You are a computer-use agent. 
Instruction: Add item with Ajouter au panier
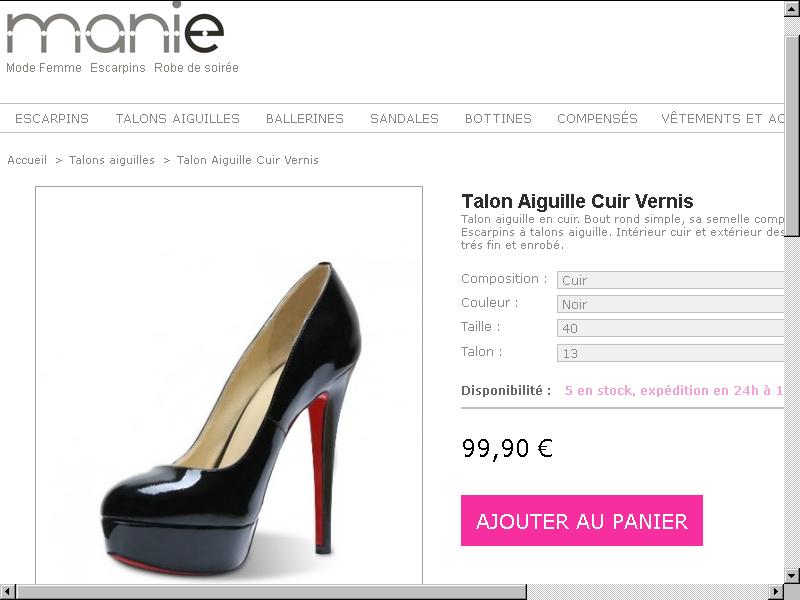coord(582,520)
